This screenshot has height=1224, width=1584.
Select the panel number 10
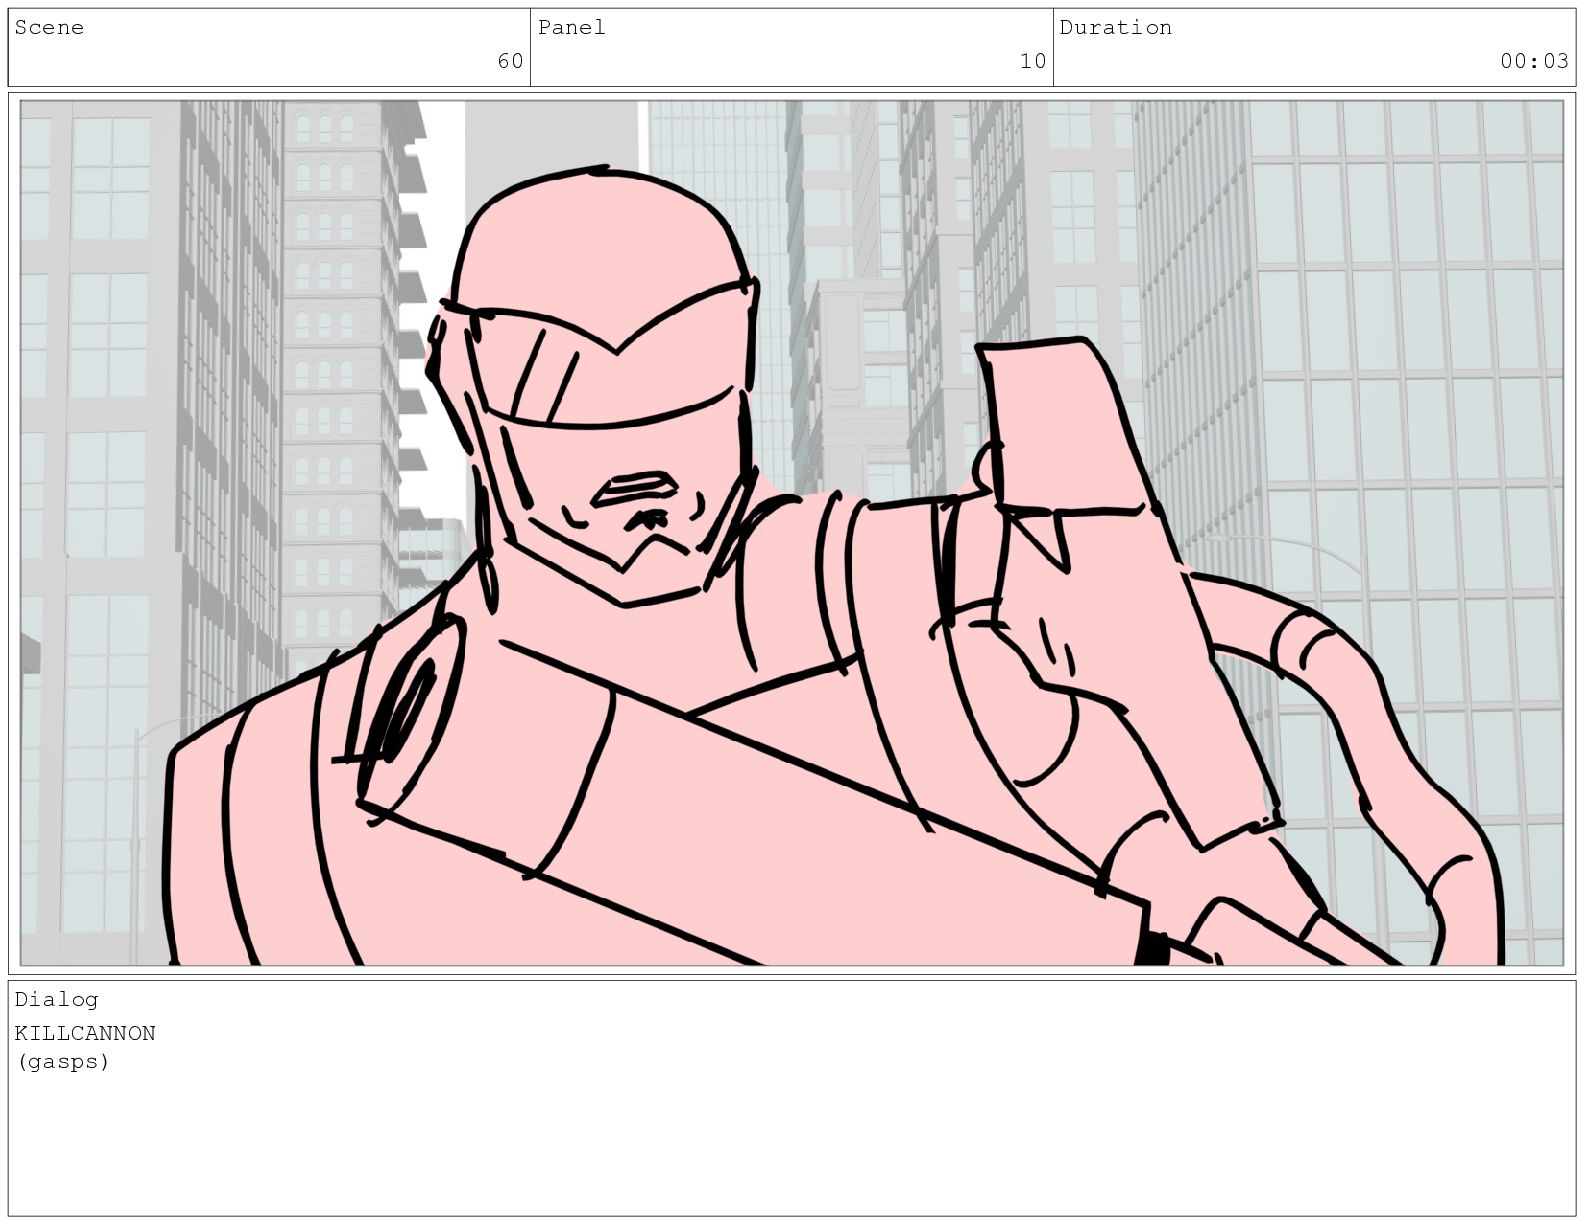pyautogui.click(x=1033, y=62)
